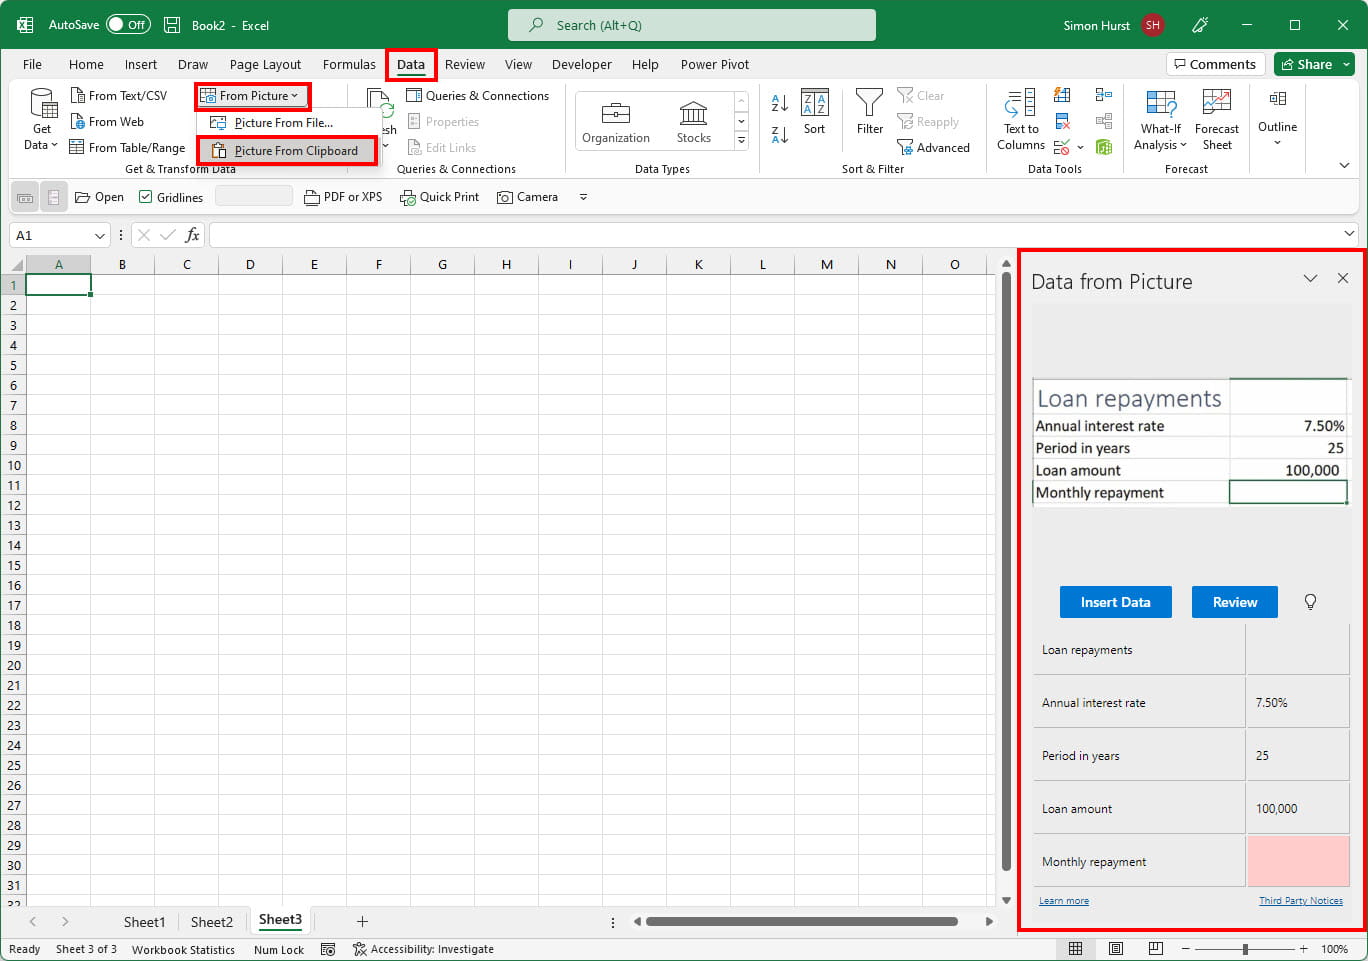This screenshot has height=961, width=1368.
Task: Expand the Name Box dropdown
Action: 99,236
